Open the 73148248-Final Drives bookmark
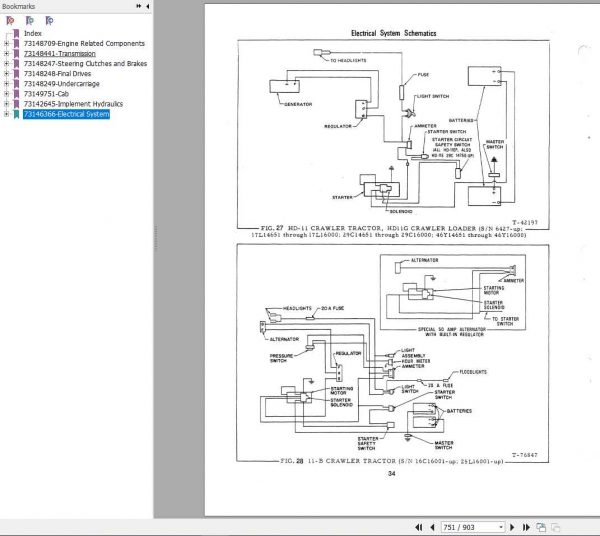Screen dimensions: 600x536 point(57,73)
